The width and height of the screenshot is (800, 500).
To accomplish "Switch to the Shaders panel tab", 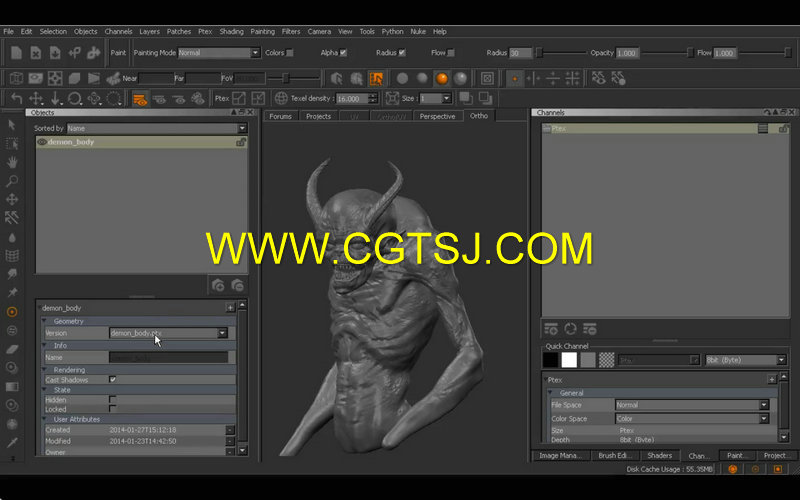I will (659, 455).
